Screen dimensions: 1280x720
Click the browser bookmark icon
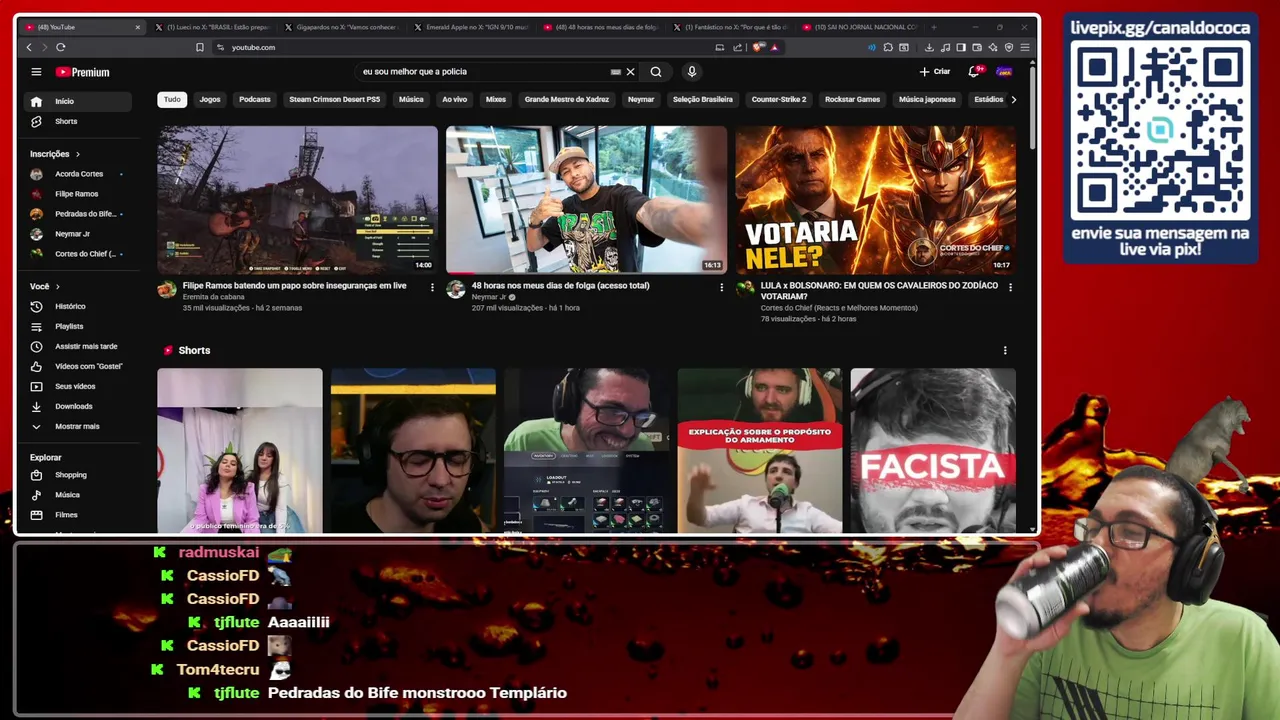[200, 47]
